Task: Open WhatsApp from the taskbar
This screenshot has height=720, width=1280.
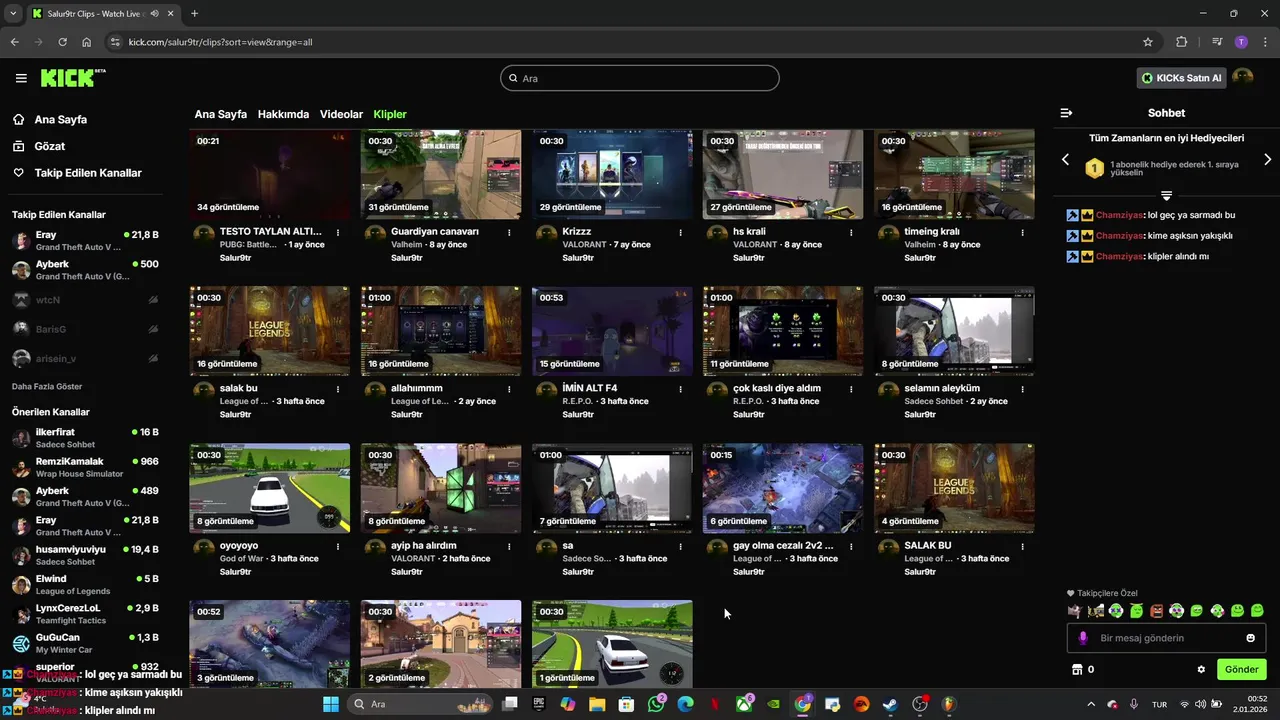Action: click(x=656, y=704)
